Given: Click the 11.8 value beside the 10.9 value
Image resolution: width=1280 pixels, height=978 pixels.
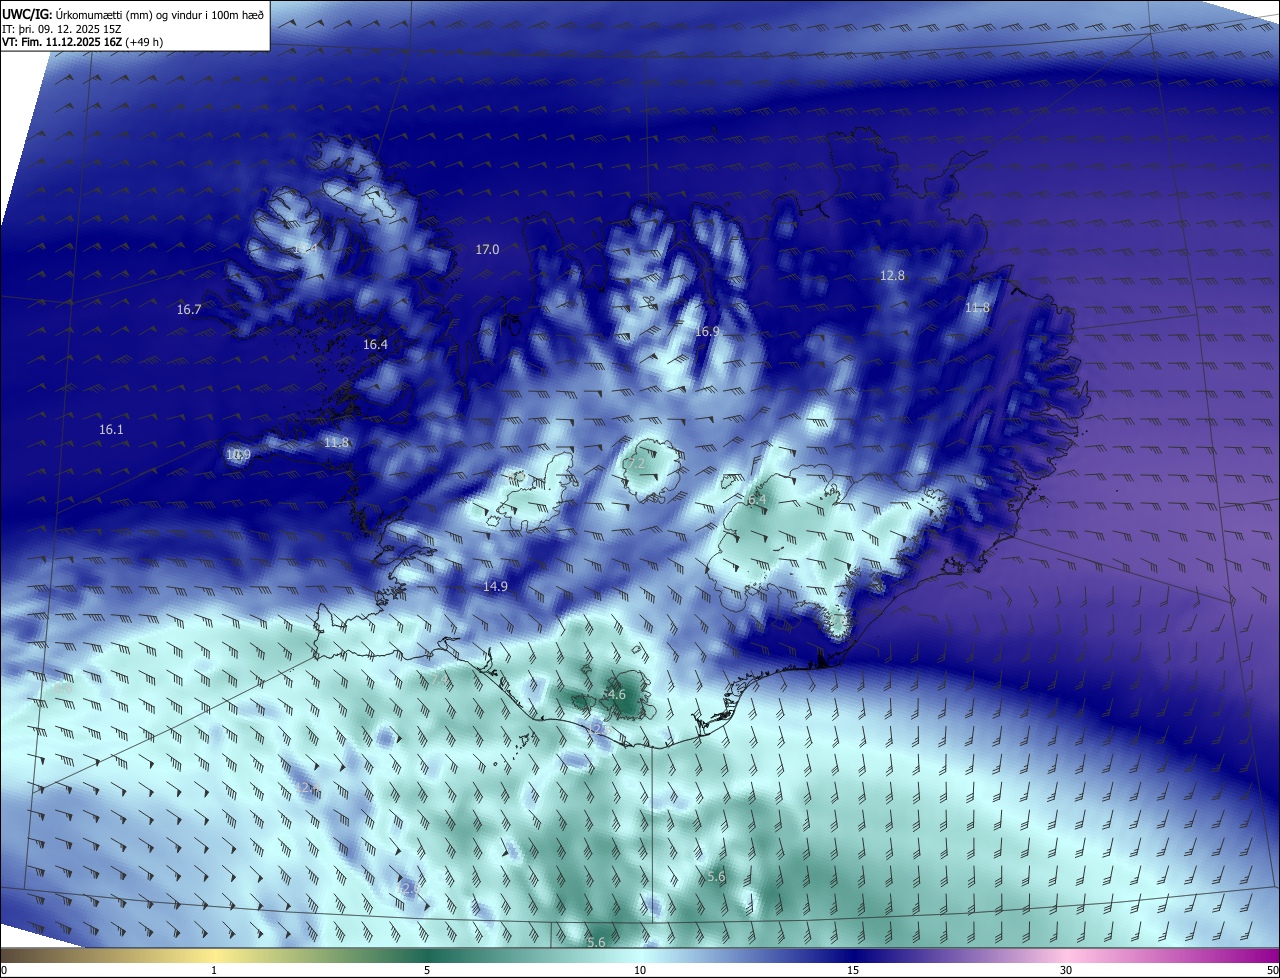Looking at the screenshot, I should 337,442.
